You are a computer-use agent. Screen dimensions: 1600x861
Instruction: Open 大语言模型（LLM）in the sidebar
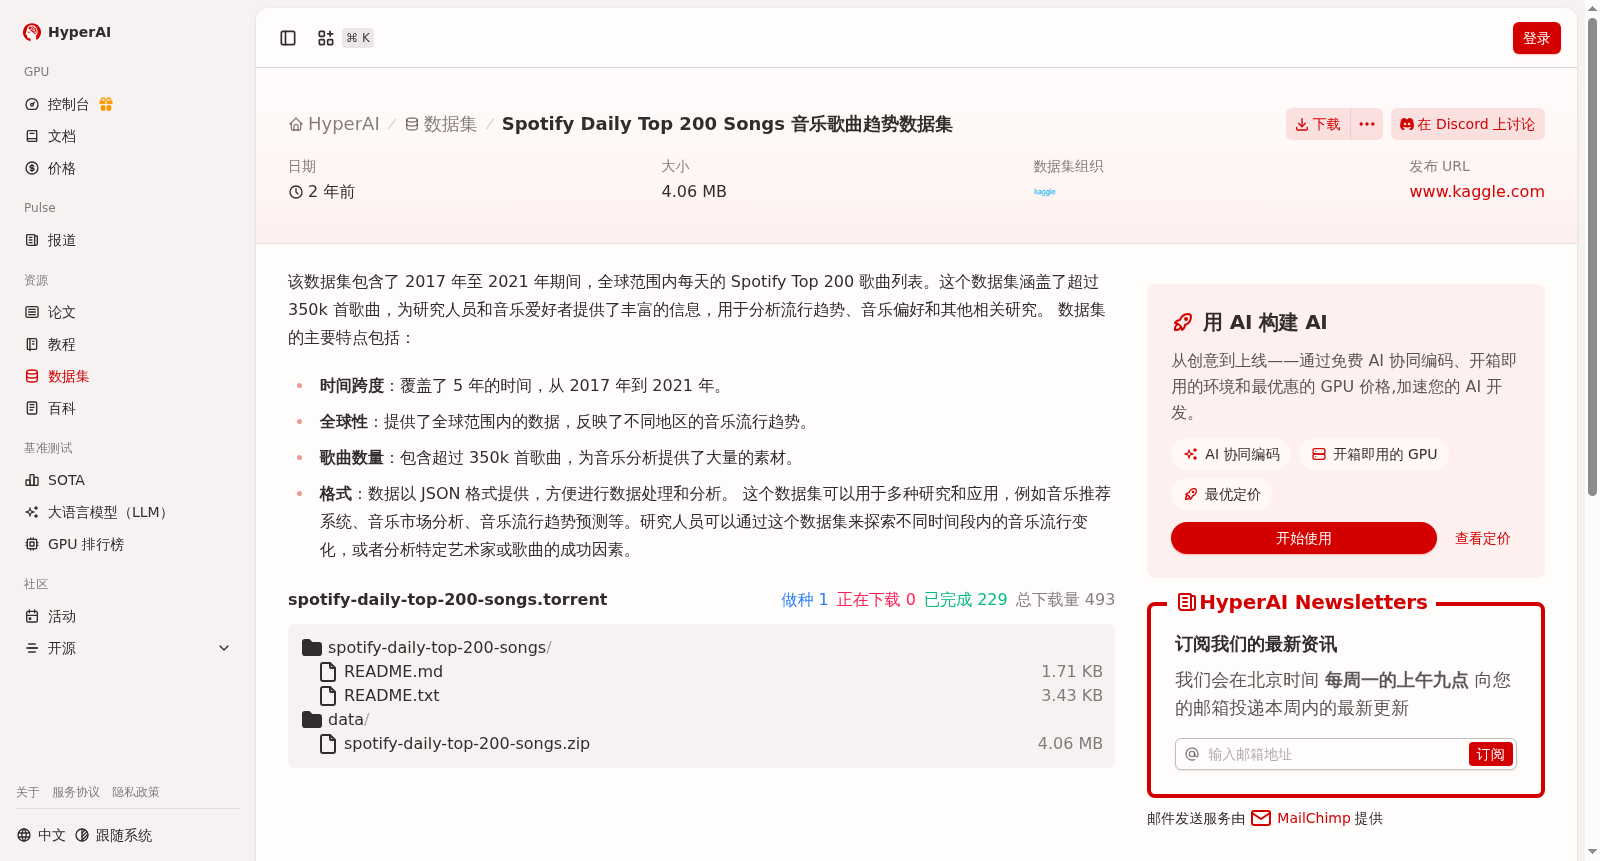[110, 512]
